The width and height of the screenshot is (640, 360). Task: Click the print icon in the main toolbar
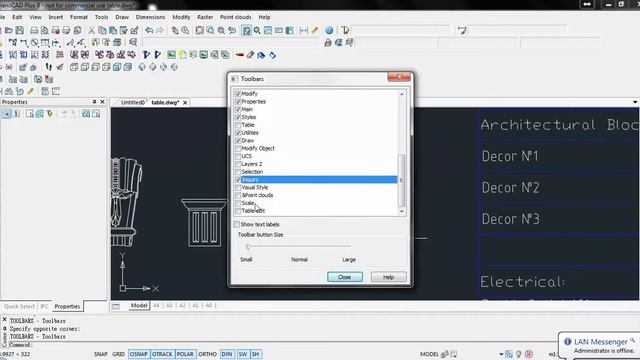(x=34, y=30)
